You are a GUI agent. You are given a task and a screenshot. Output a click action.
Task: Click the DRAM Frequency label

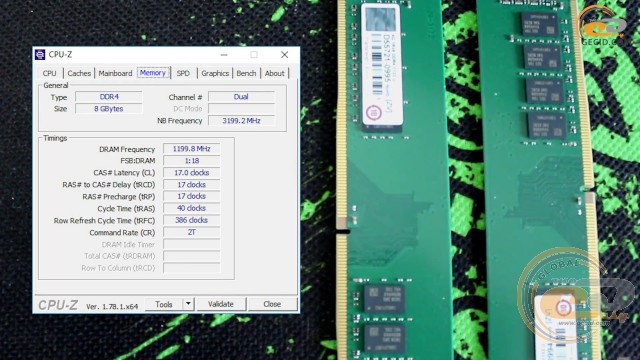(127, 149)
